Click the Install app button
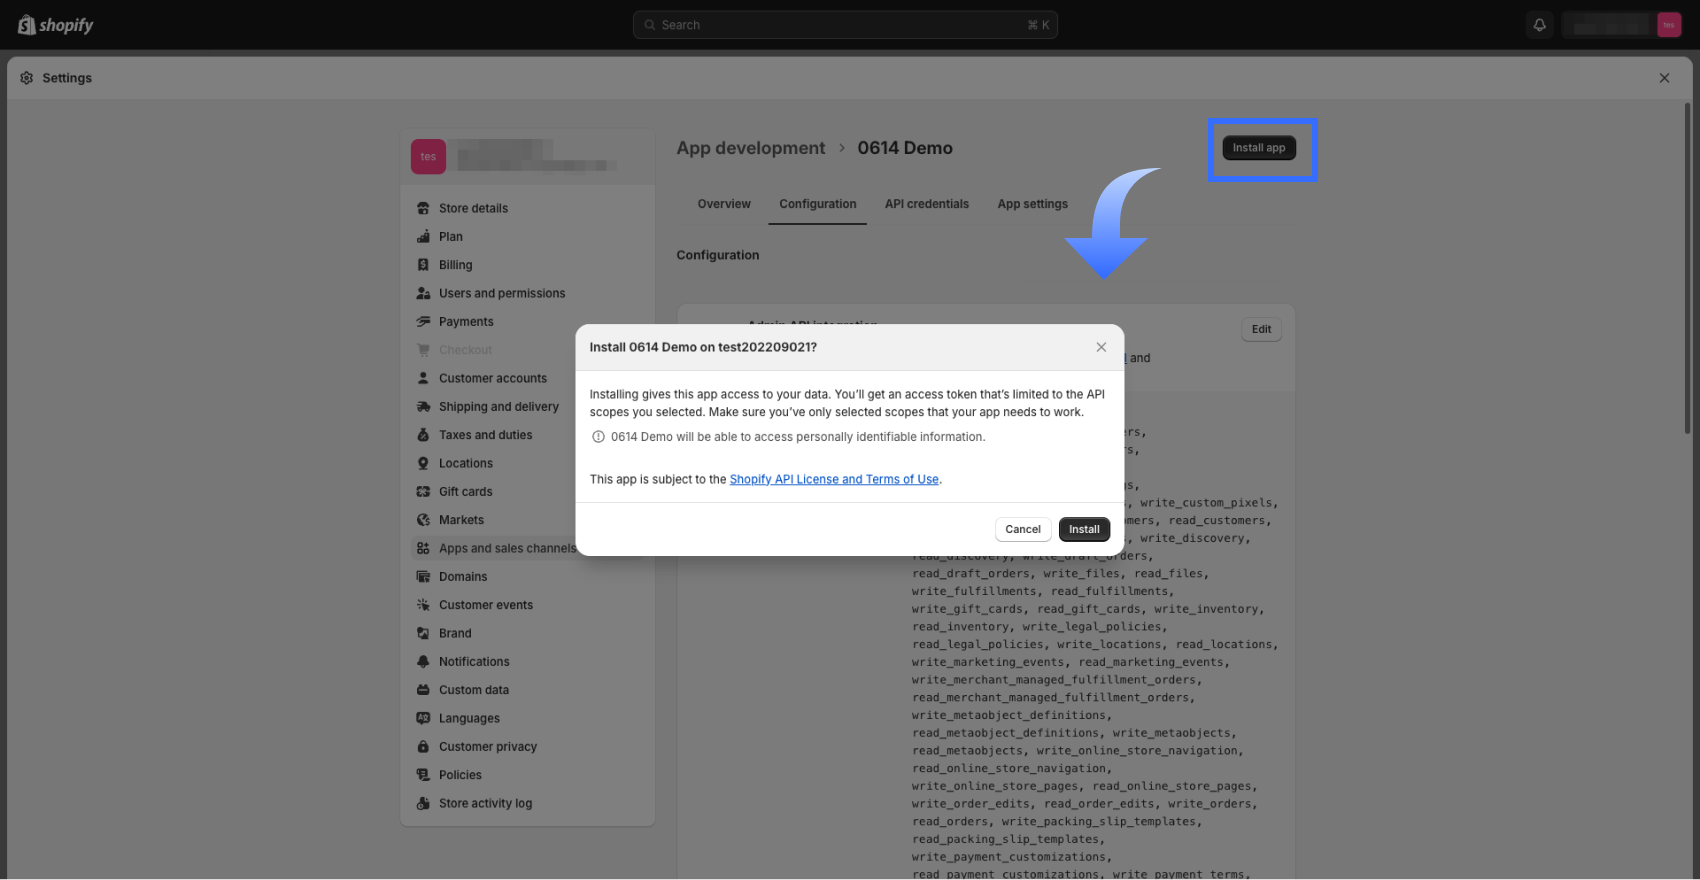Image resolution: width=1700 pixels, height=880 pixels. (1259, 148)
